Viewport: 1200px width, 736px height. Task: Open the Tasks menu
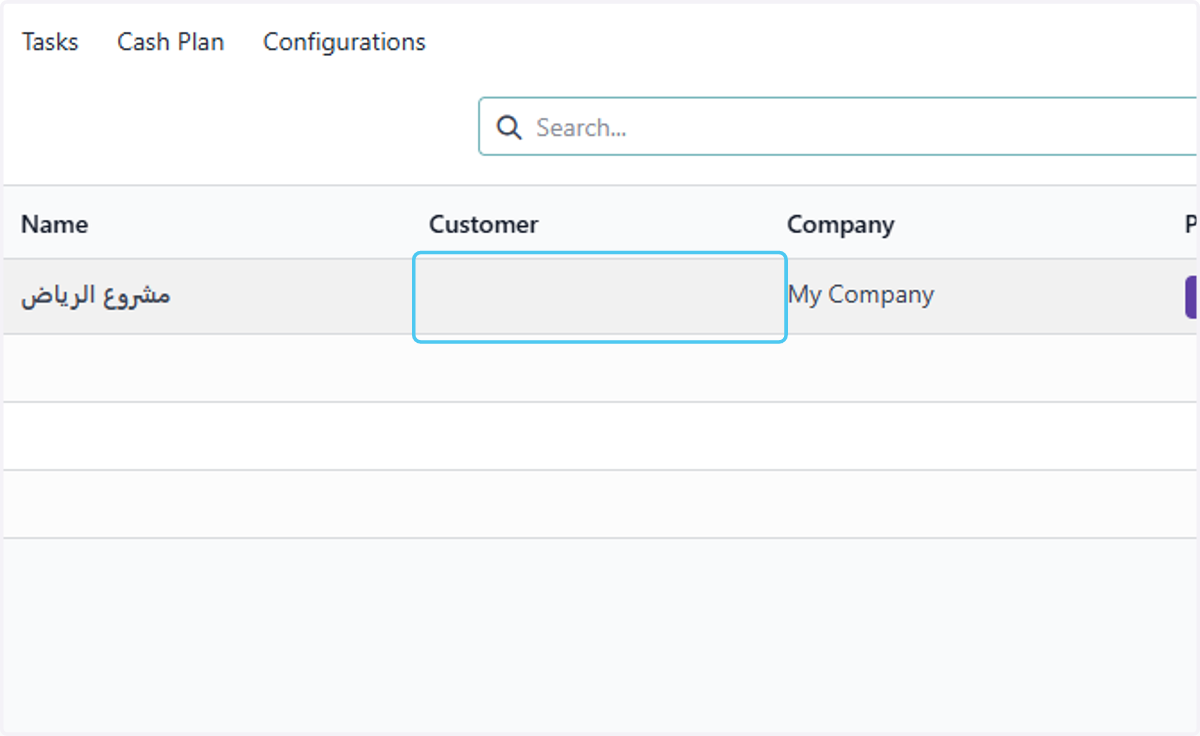50,42
